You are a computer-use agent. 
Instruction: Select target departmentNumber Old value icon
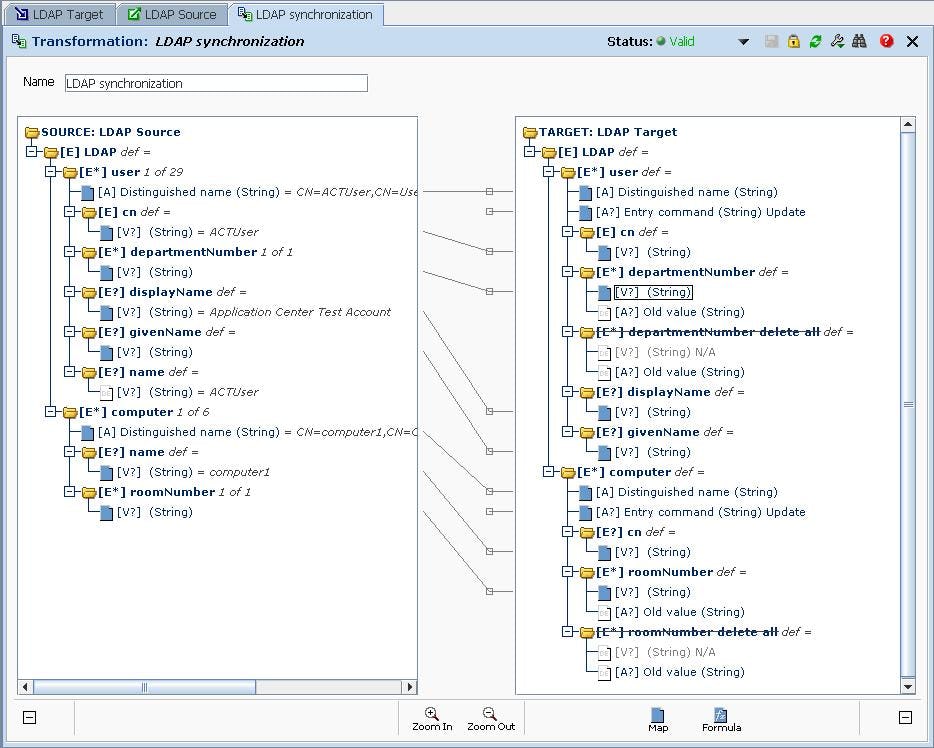605,312
